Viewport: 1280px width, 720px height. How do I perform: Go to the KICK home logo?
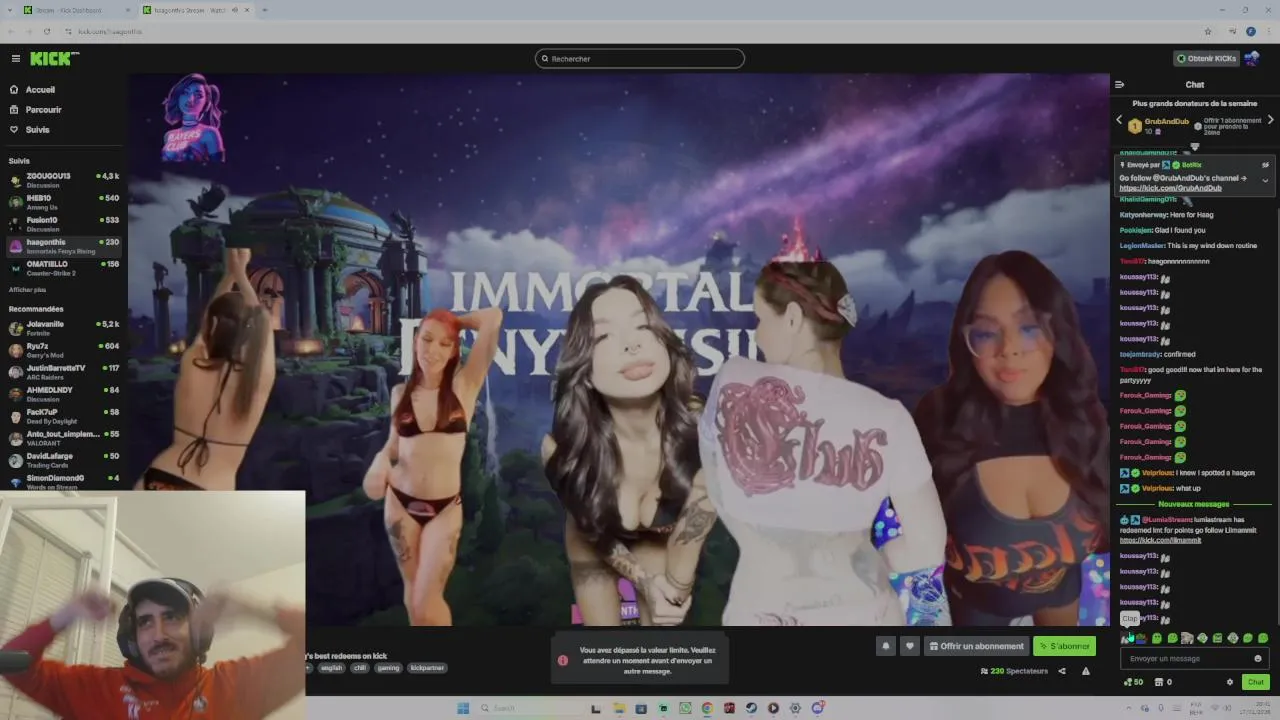click(x=54, y=59)
